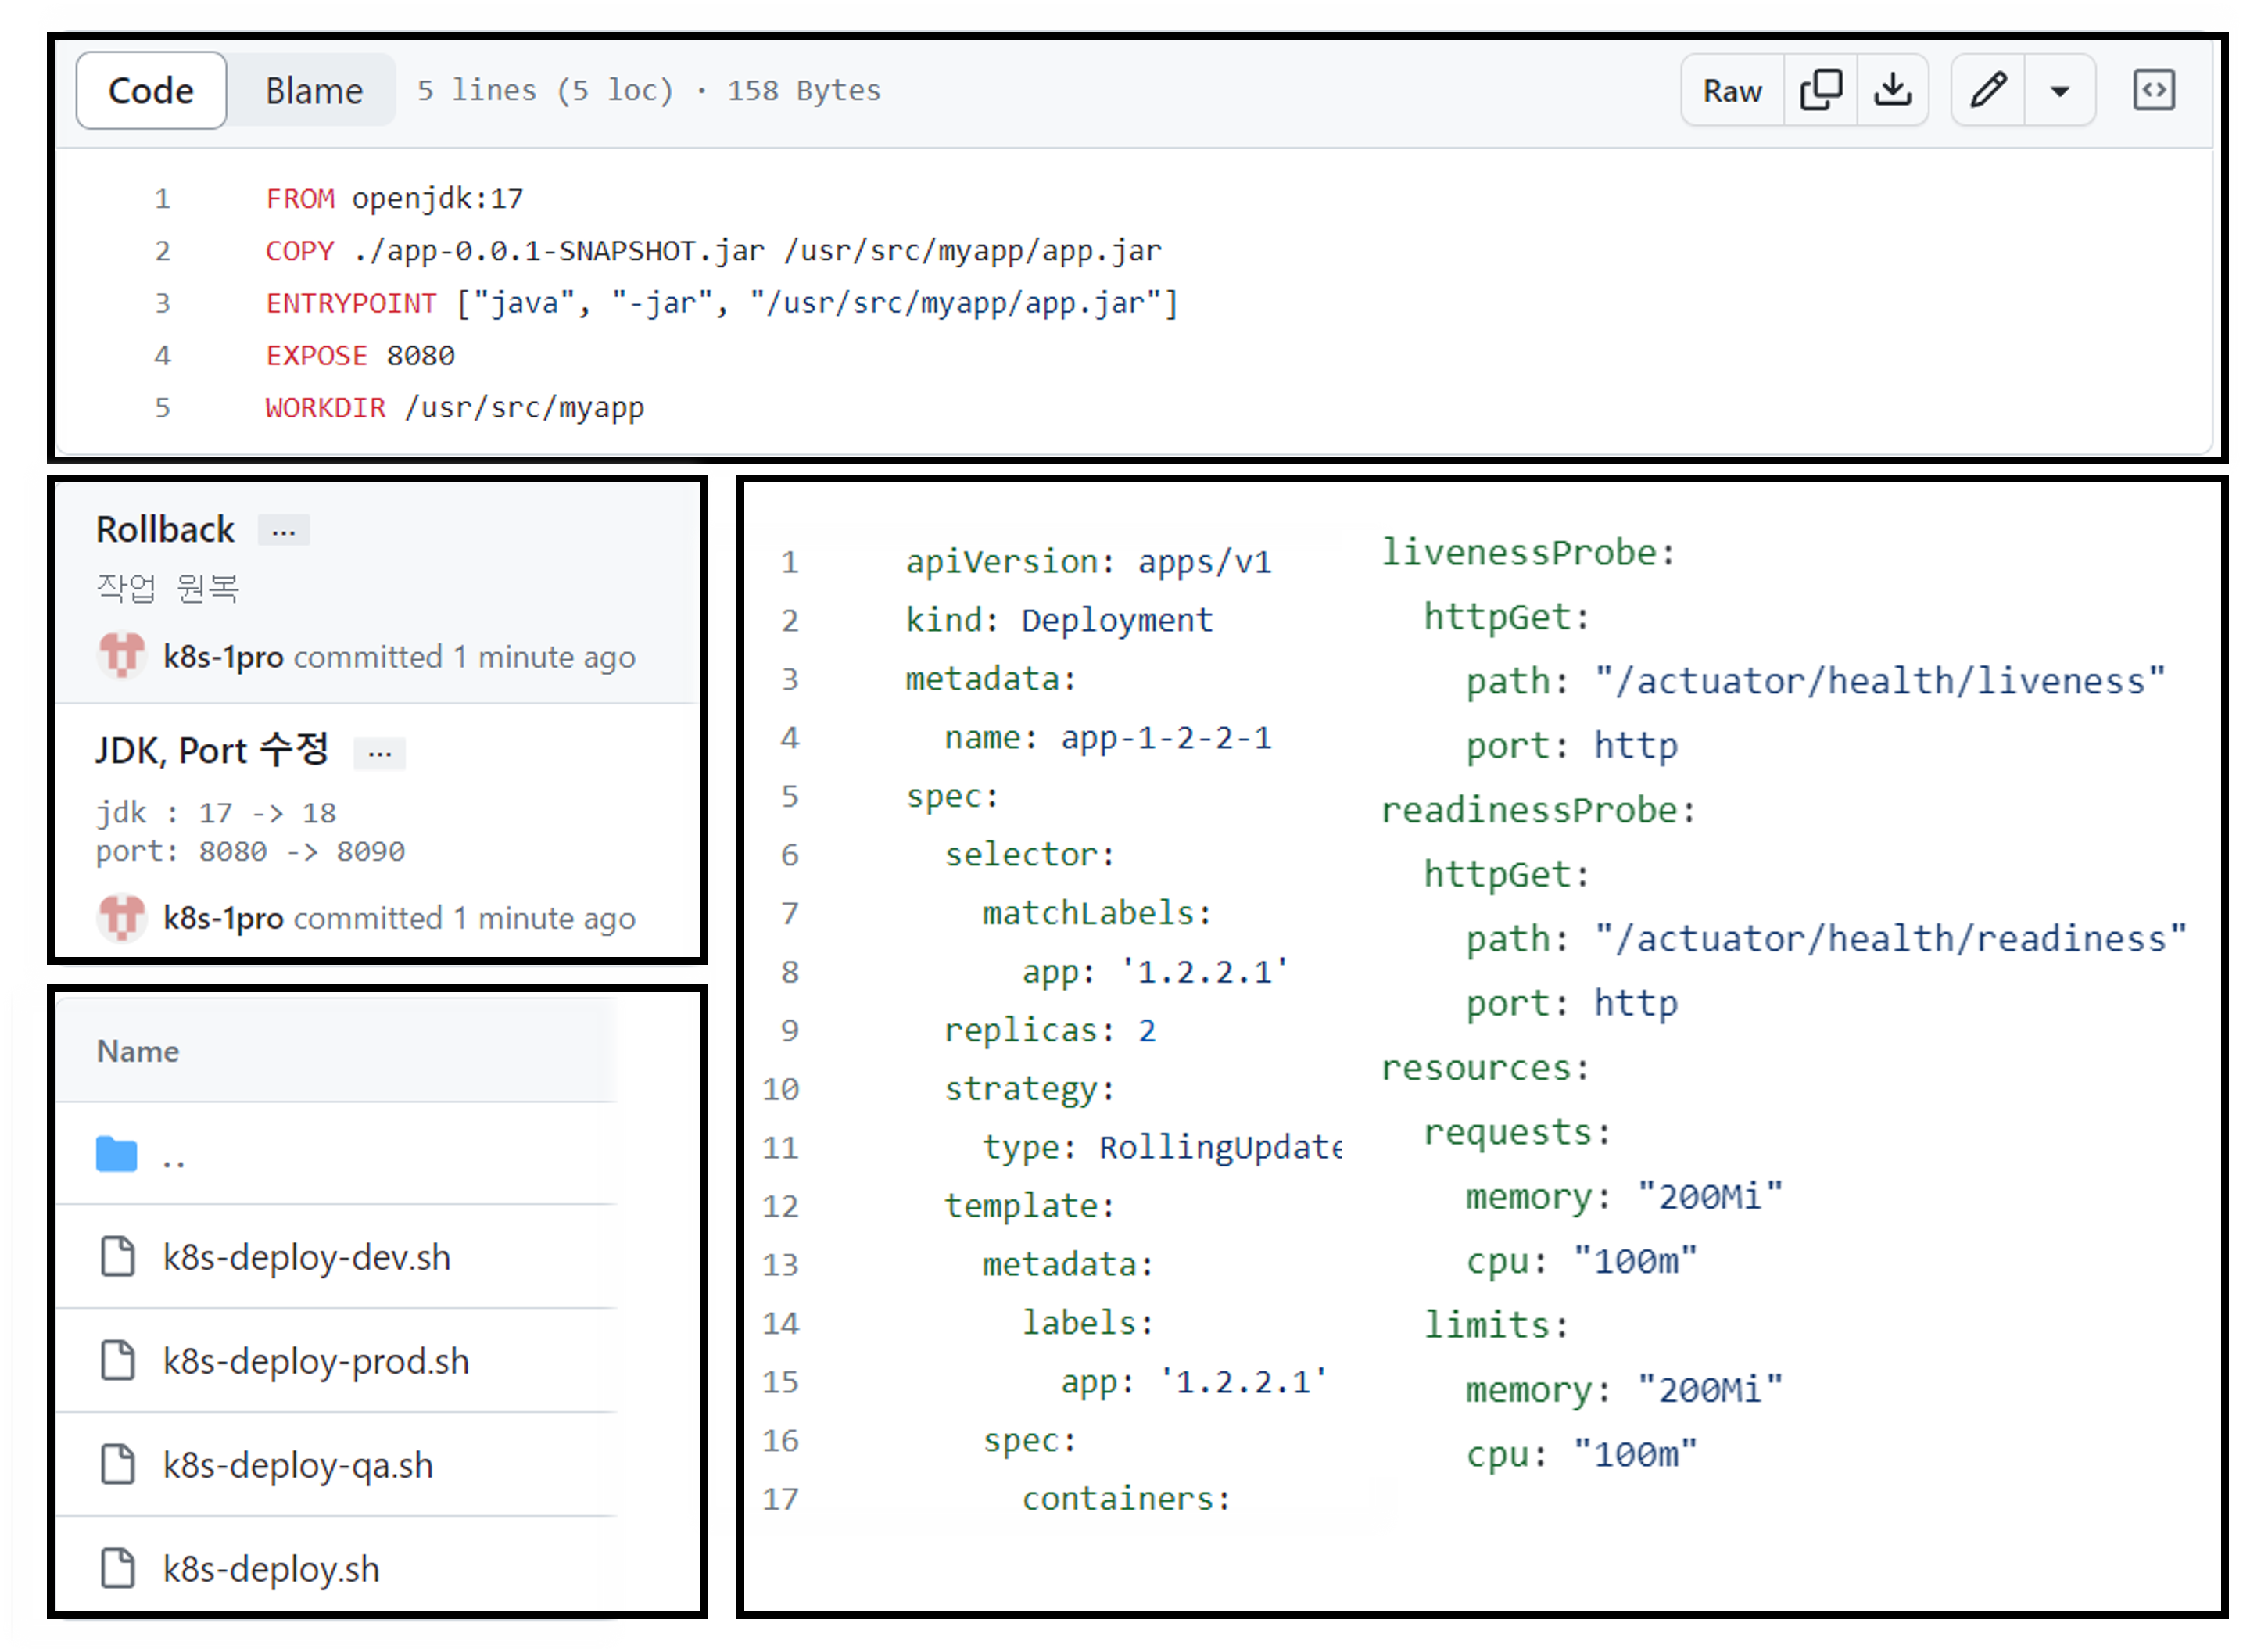This screenshot has width=2243, height=1652.
Task: Open k8s-deploy.sh file
Action: [271, 1569]
